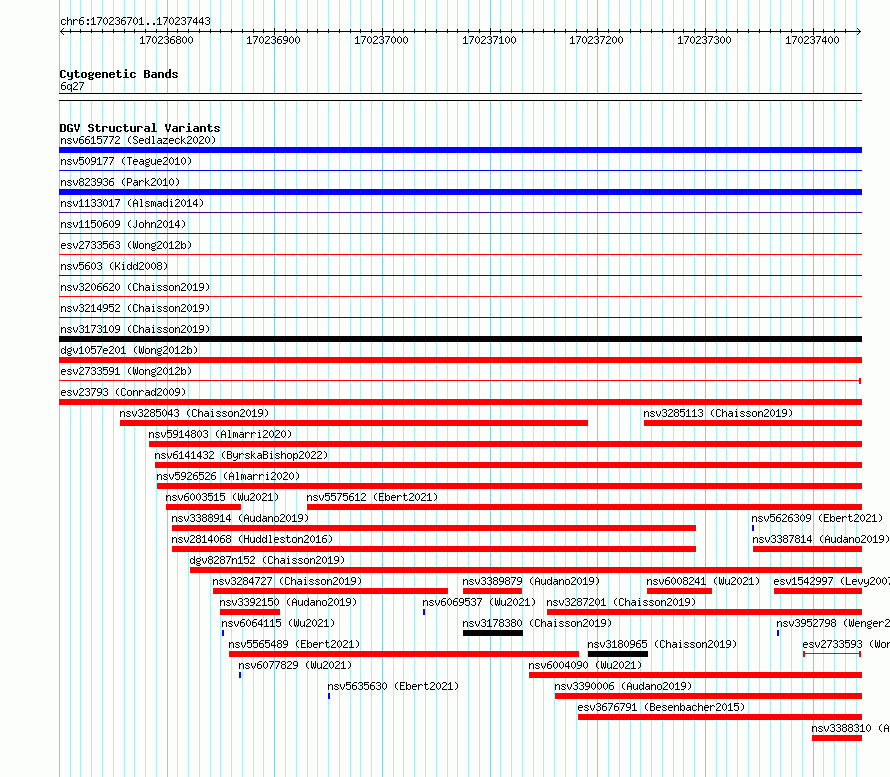Select the nsv823936 (Park2010) label

(x=120, y=182)
